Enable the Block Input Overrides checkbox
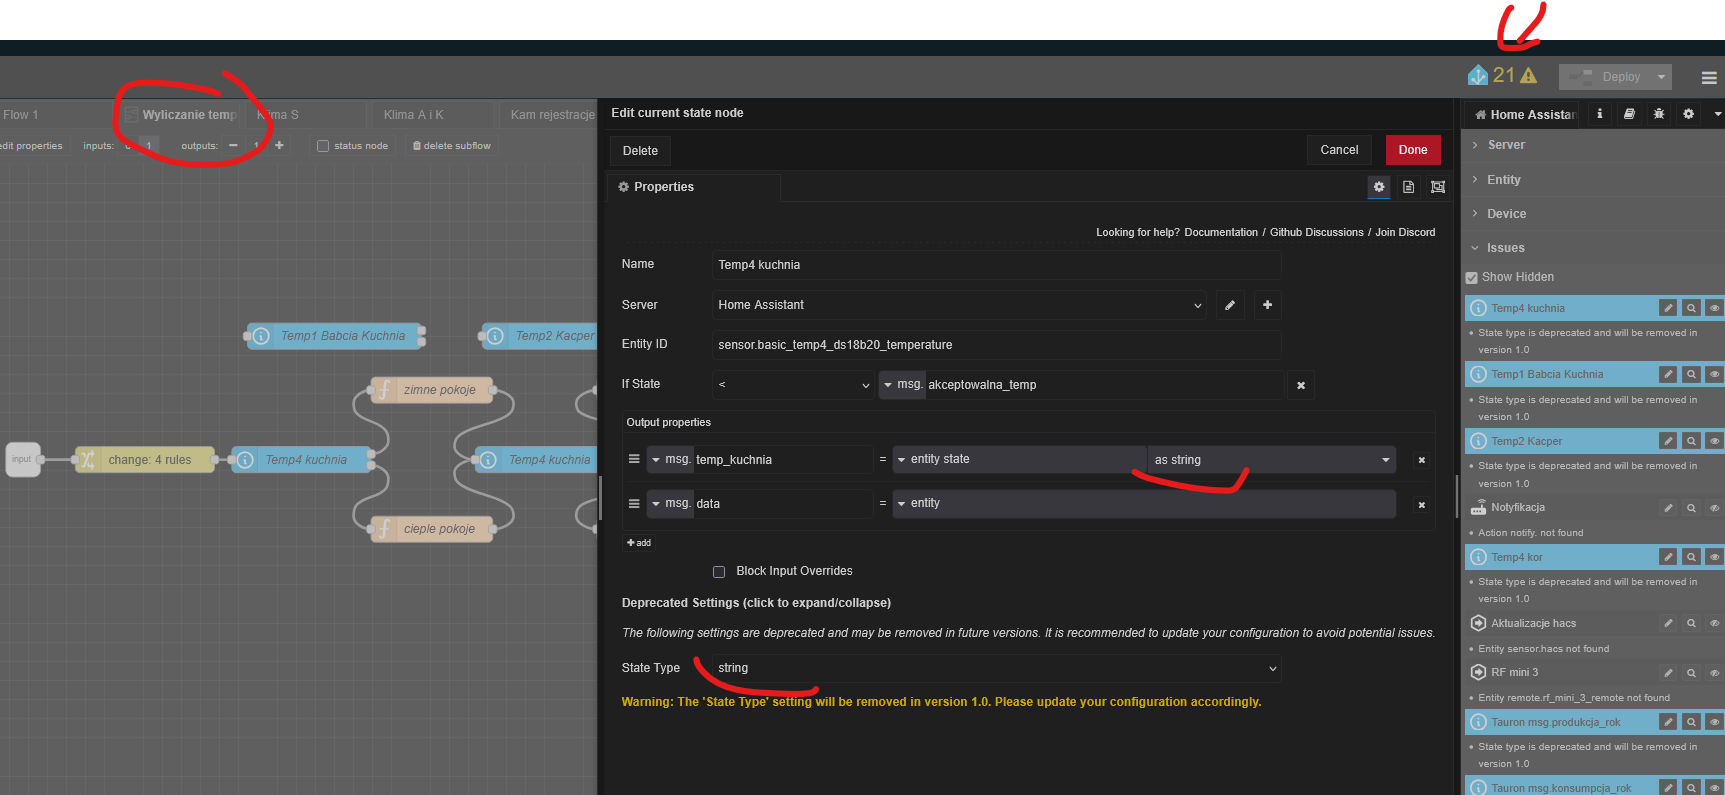 [x=719, y=572]
